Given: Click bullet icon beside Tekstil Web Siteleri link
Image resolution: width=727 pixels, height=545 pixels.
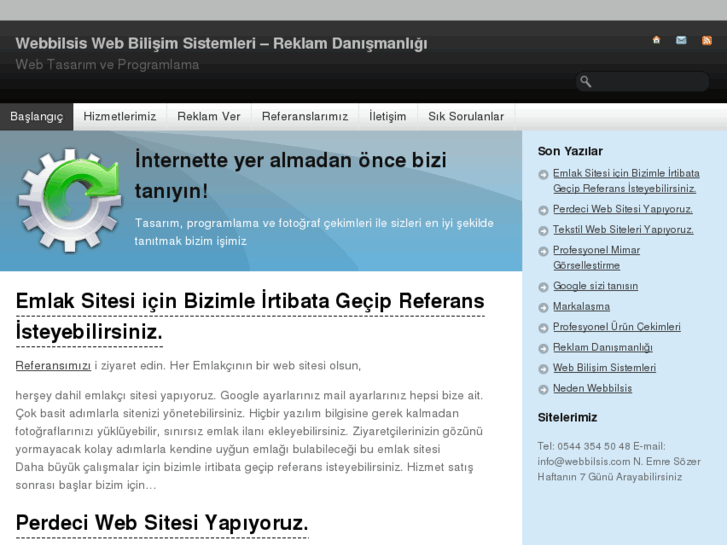Looking at the screenshot, I should tap(543, 231).
